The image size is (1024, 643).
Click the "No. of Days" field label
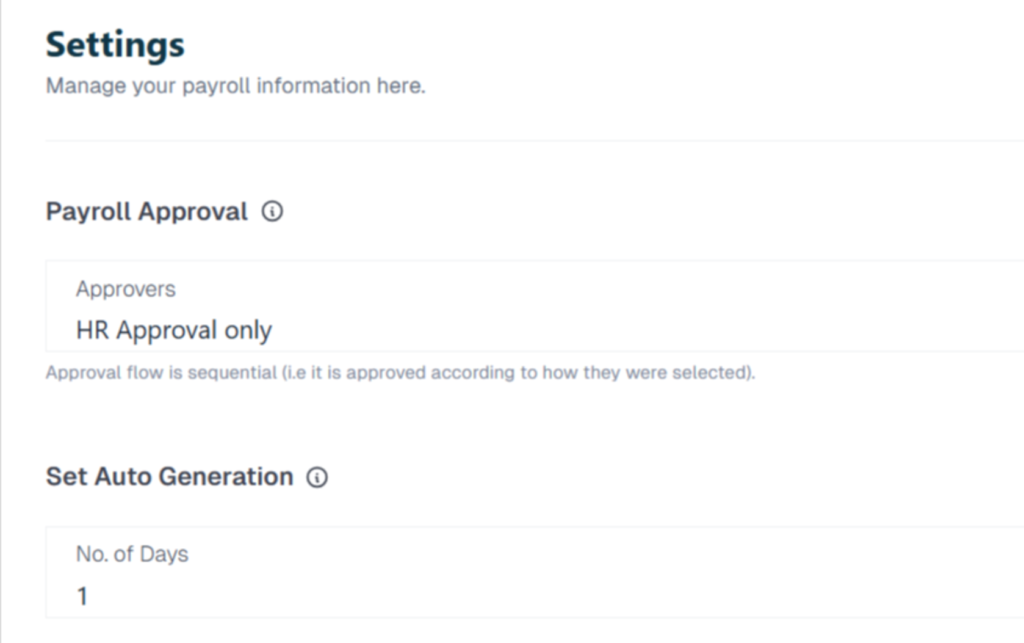pyautogui.click(x=132, y=554)
